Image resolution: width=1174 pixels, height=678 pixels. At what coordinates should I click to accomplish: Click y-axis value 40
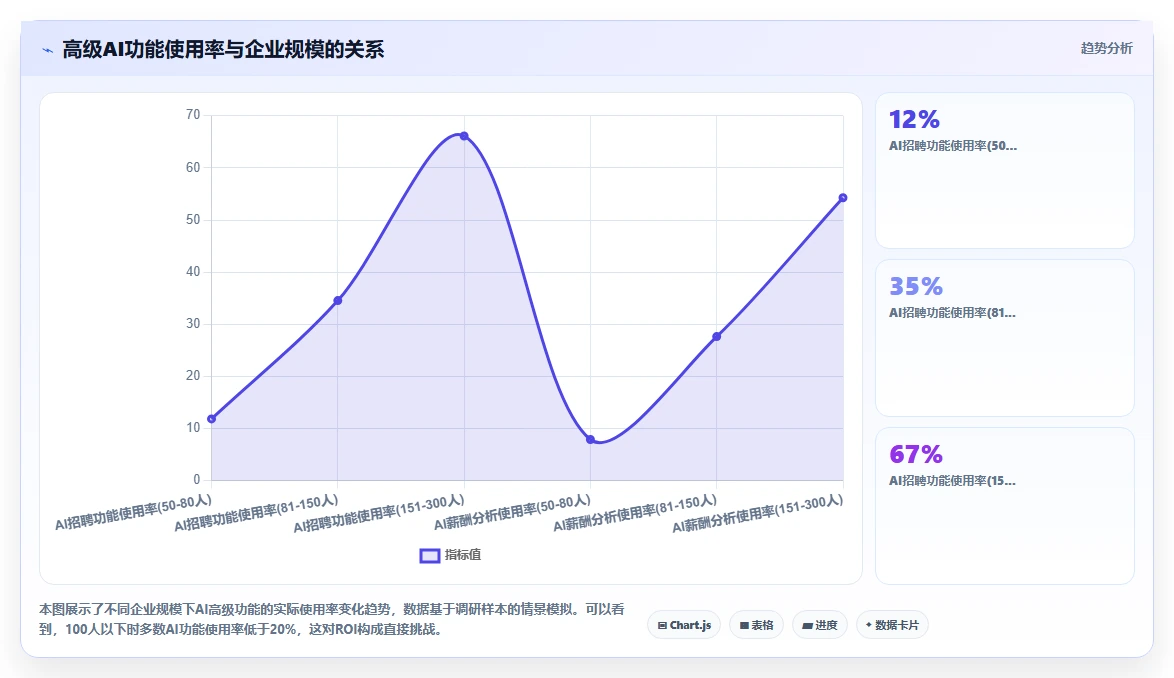193,272
